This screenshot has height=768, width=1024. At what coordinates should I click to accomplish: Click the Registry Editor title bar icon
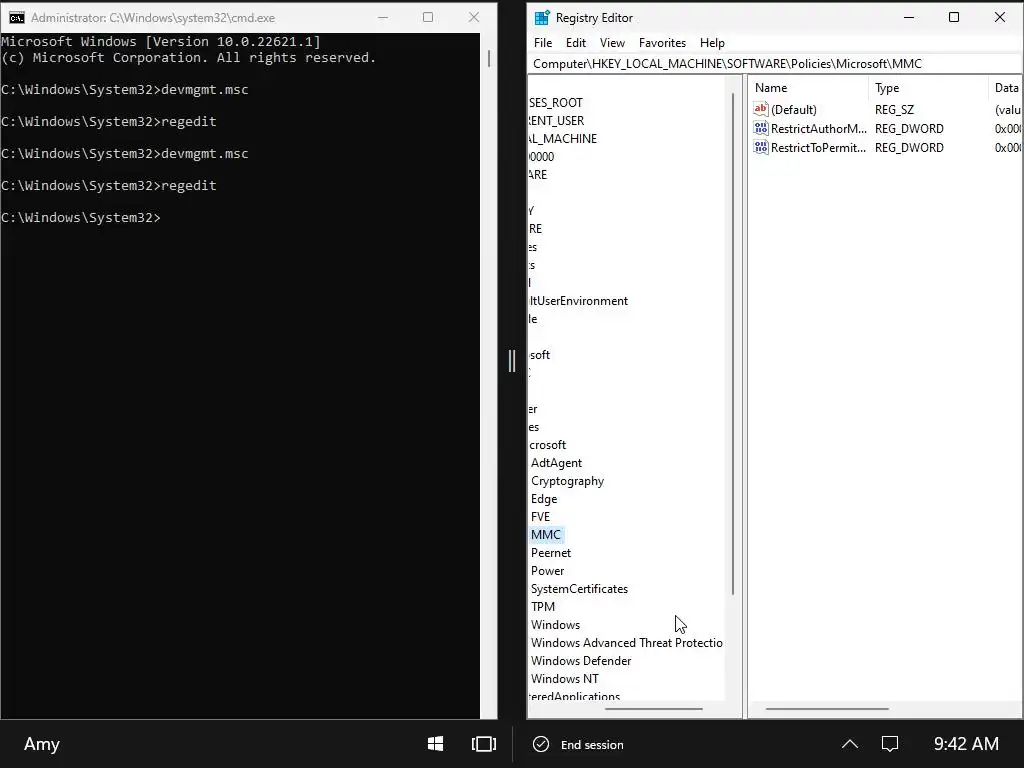pyautogui.click(x=541, y=18)
